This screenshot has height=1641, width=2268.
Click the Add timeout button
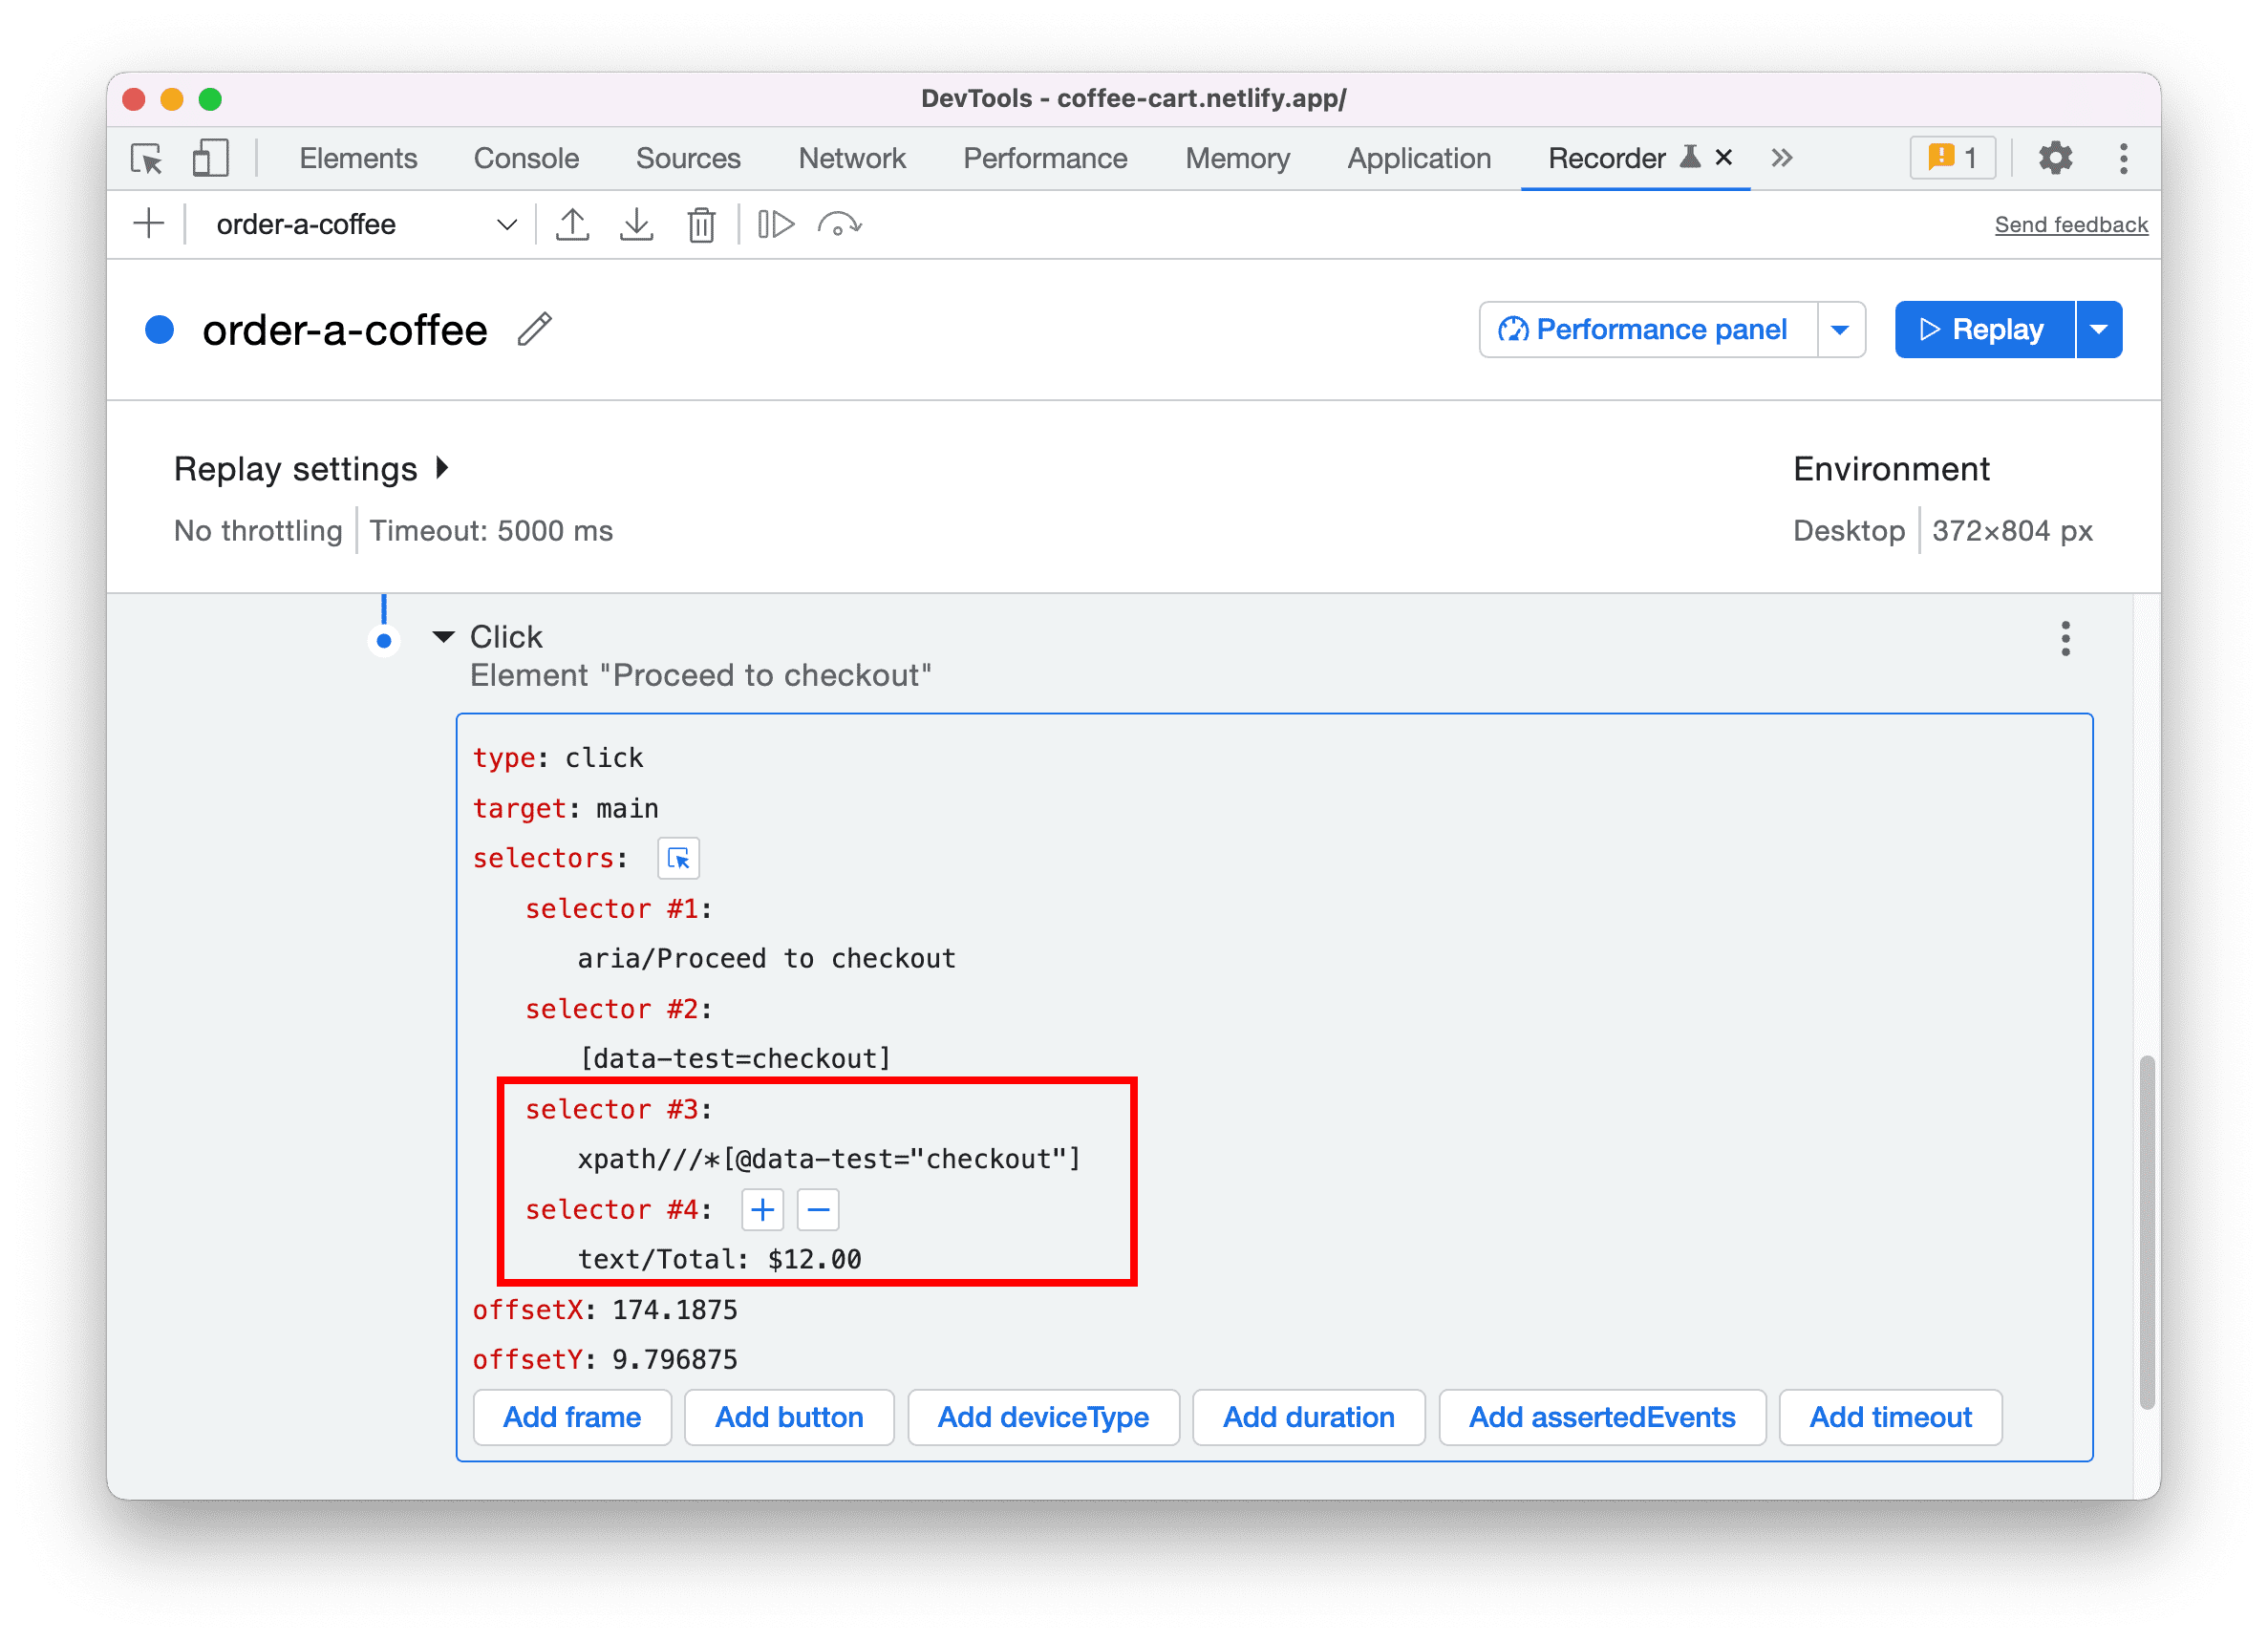(x=1892, y=1417)
